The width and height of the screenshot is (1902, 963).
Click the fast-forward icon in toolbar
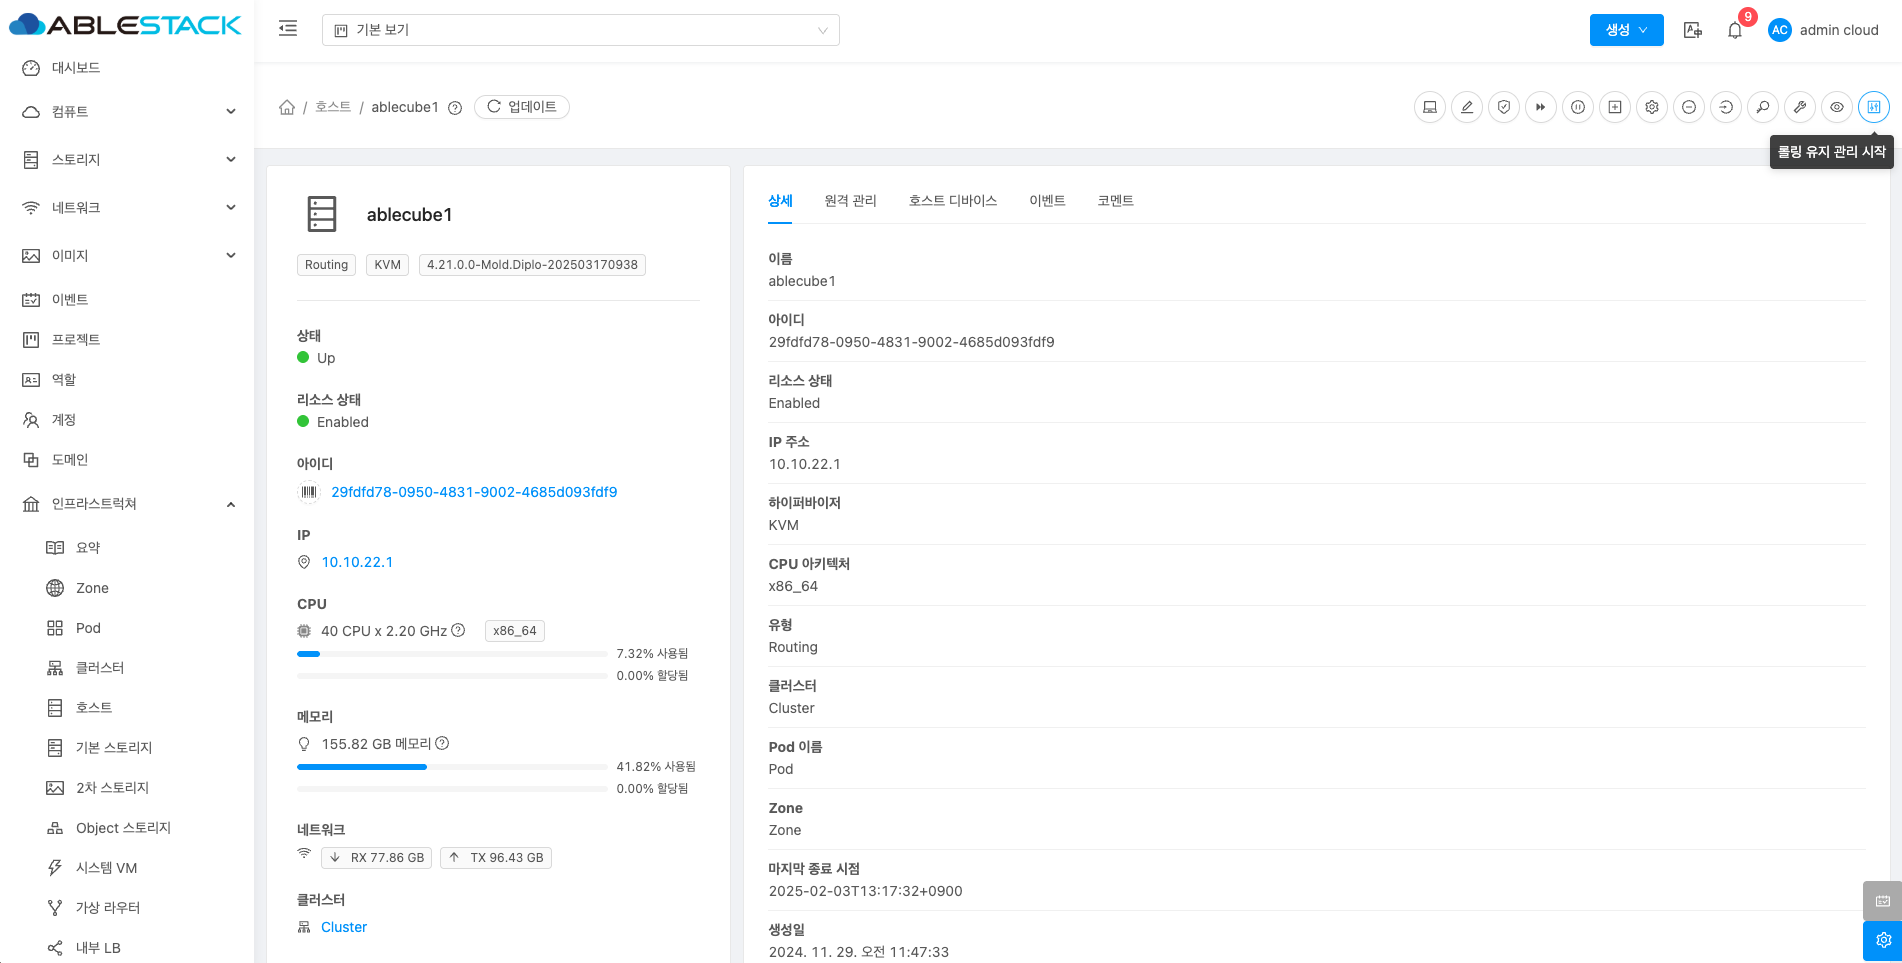coord(1541,107)
